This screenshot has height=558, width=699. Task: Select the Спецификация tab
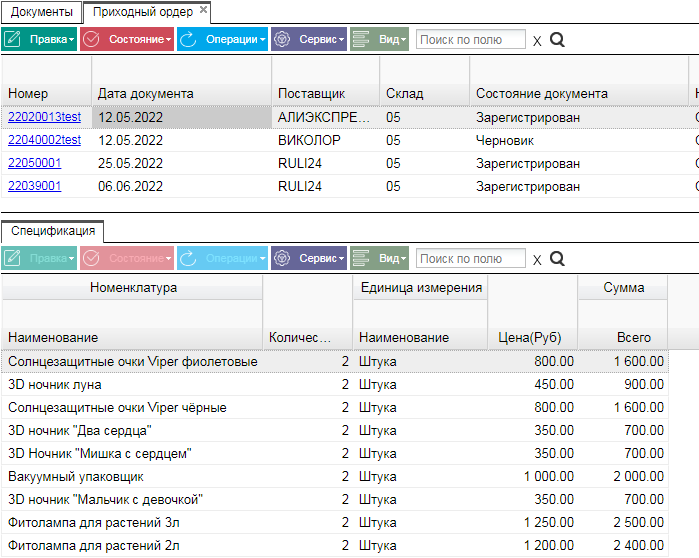point(53,231)
